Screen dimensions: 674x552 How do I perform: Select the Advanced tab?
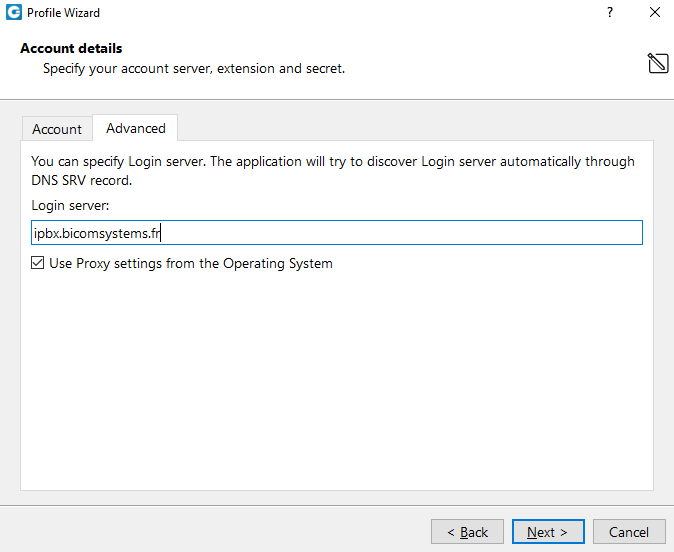pyautogui.click(x=135, y=128)
